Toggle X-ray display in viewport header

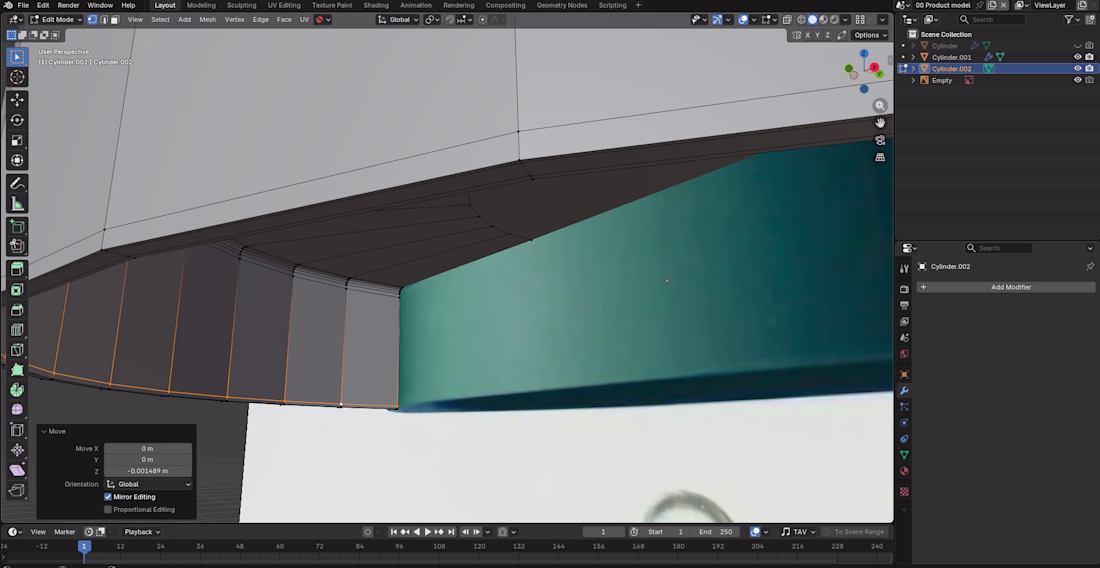pos(787,20)
